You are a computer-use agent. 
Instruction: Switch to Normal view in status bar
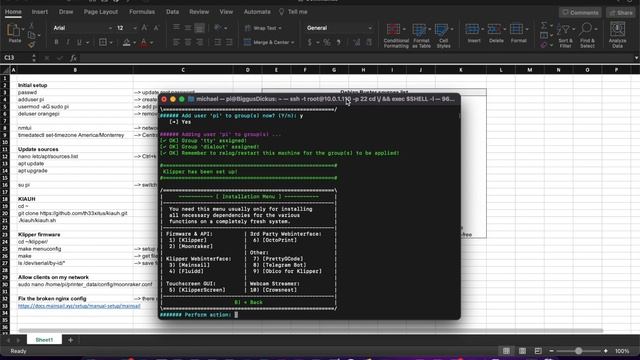506,351
